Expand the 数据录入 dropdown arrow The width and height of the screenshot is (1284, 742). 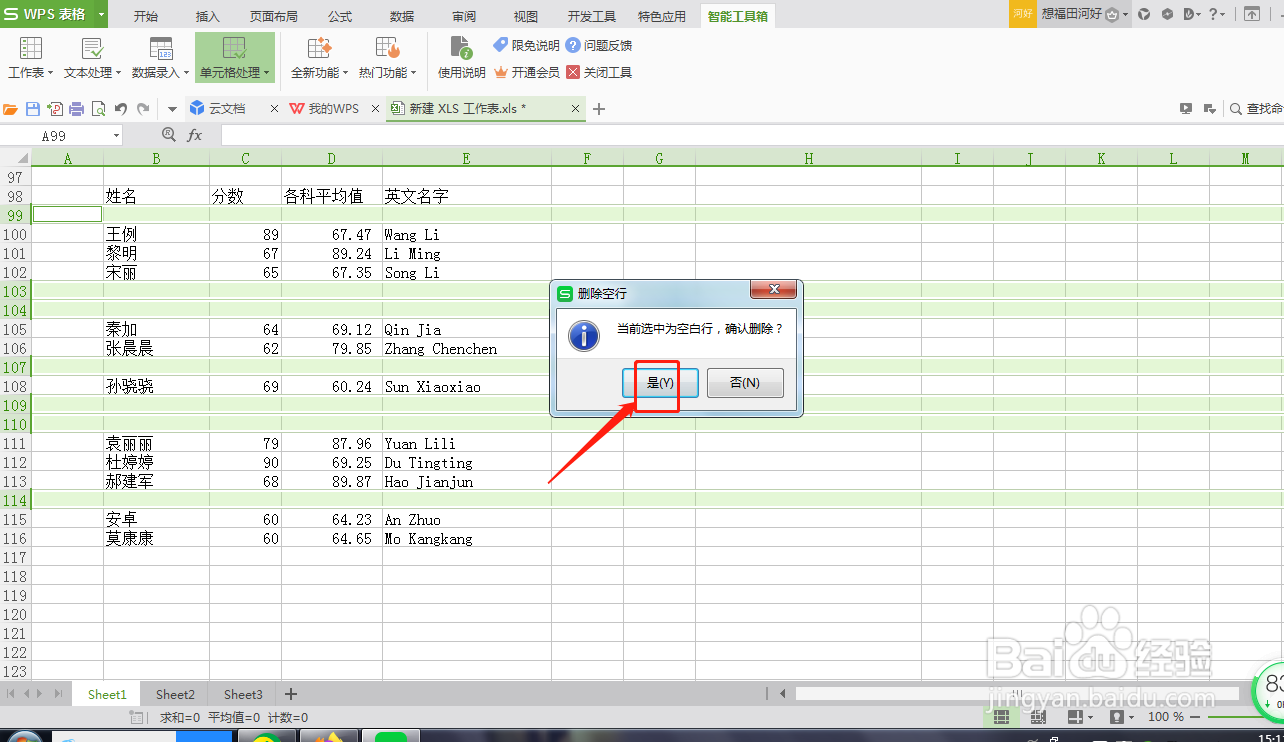186,73
